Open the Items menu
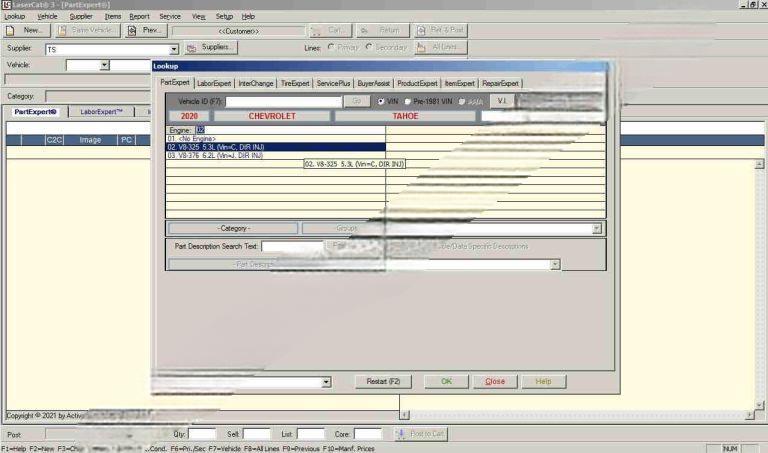This screenshot has width=768, height=453. 113,17
